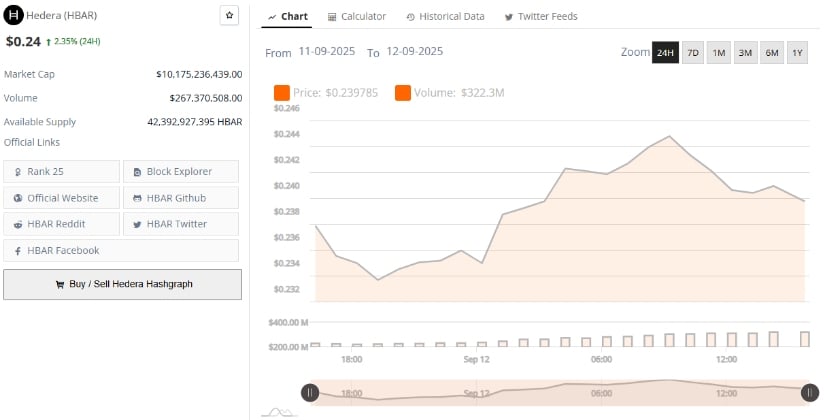This screenshot has height=420, width=825.
Task: Open the HBAR Twitter link
Action: coord(180,224)
